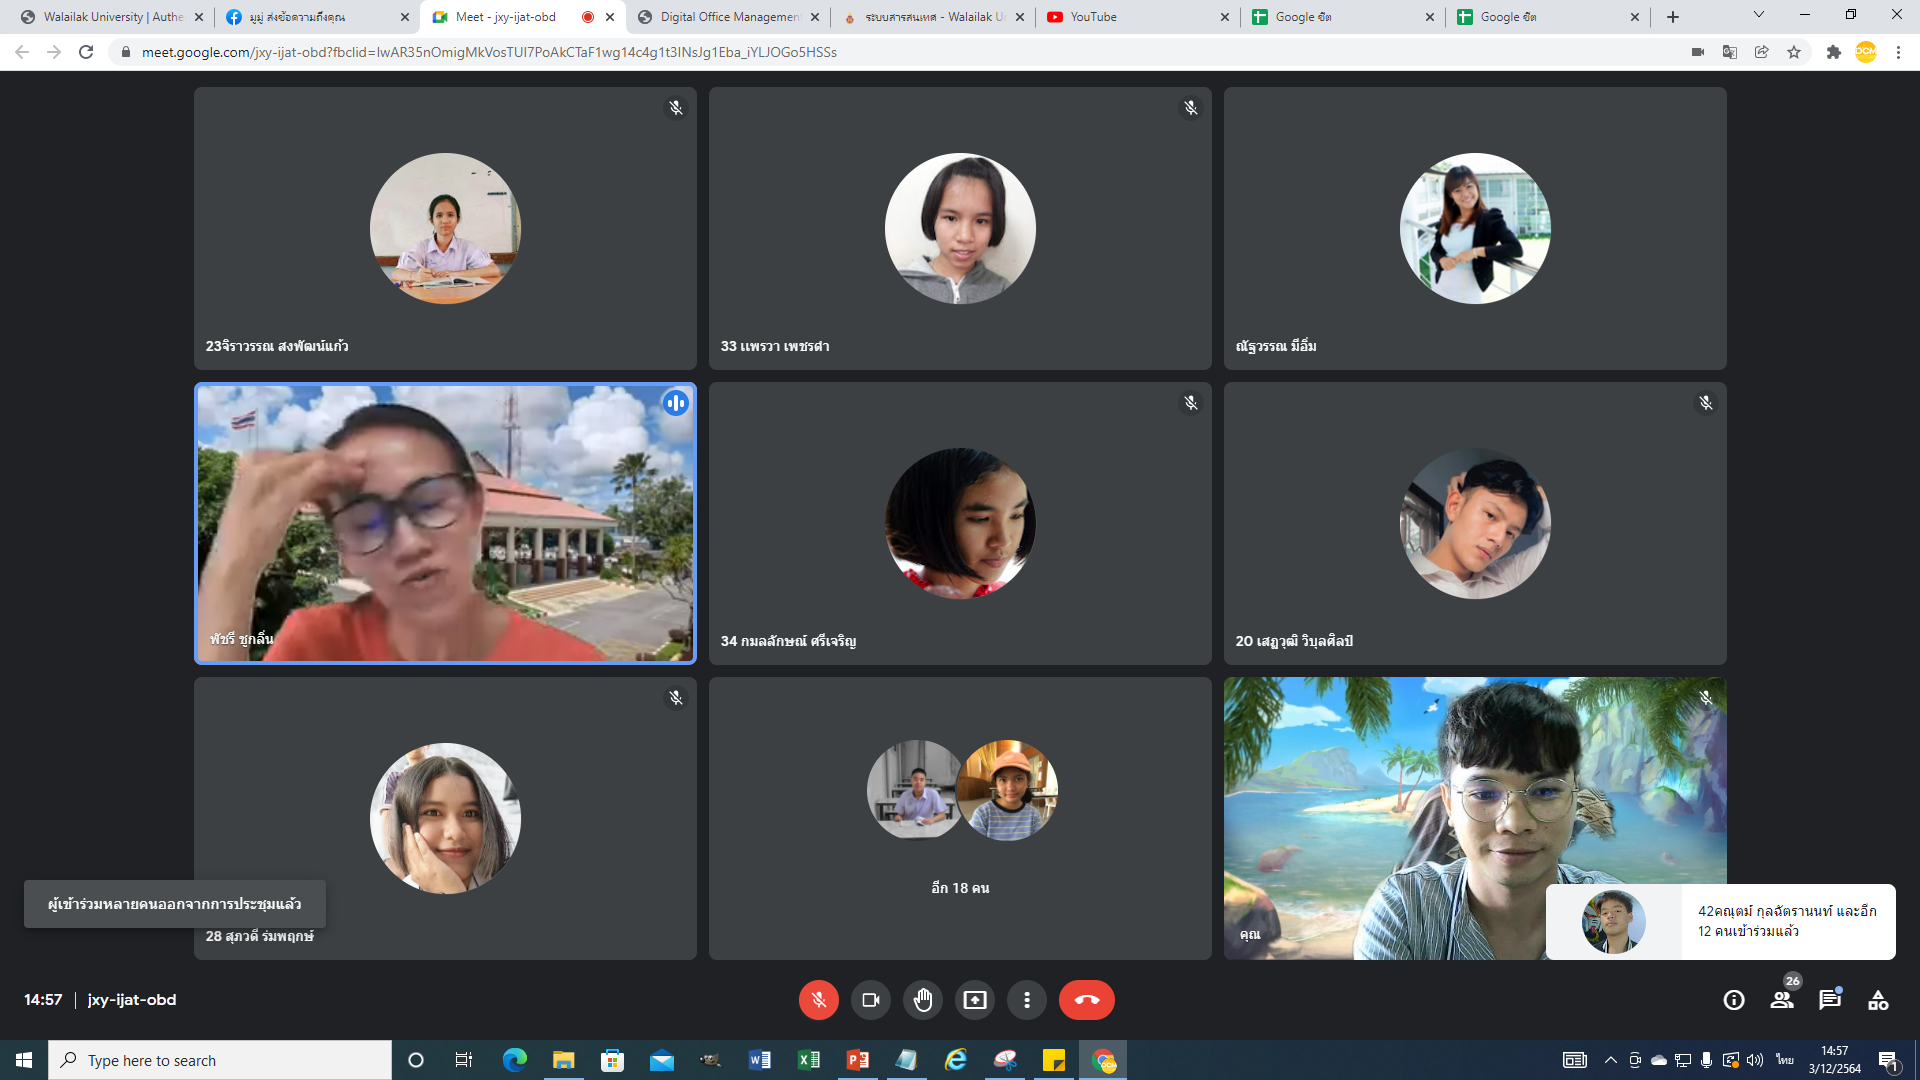Click the join notification popup
The height and width of the screenshot is (1080, 1920).
tap(1720, 921)
